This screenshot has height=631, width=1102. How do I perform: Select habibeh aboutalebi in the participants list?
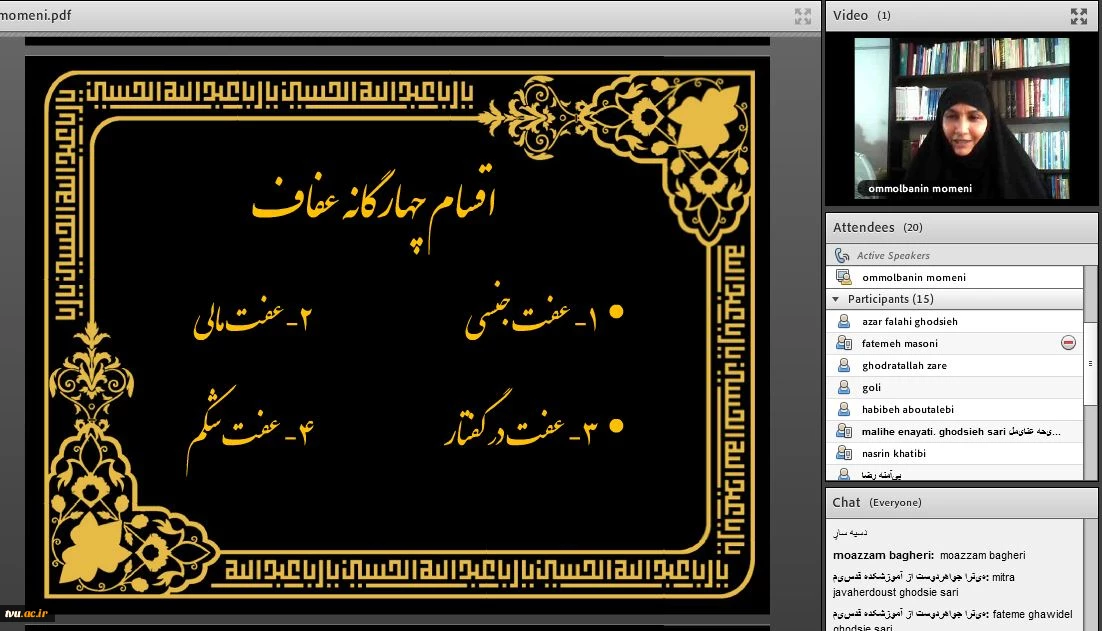coord(907,410)
